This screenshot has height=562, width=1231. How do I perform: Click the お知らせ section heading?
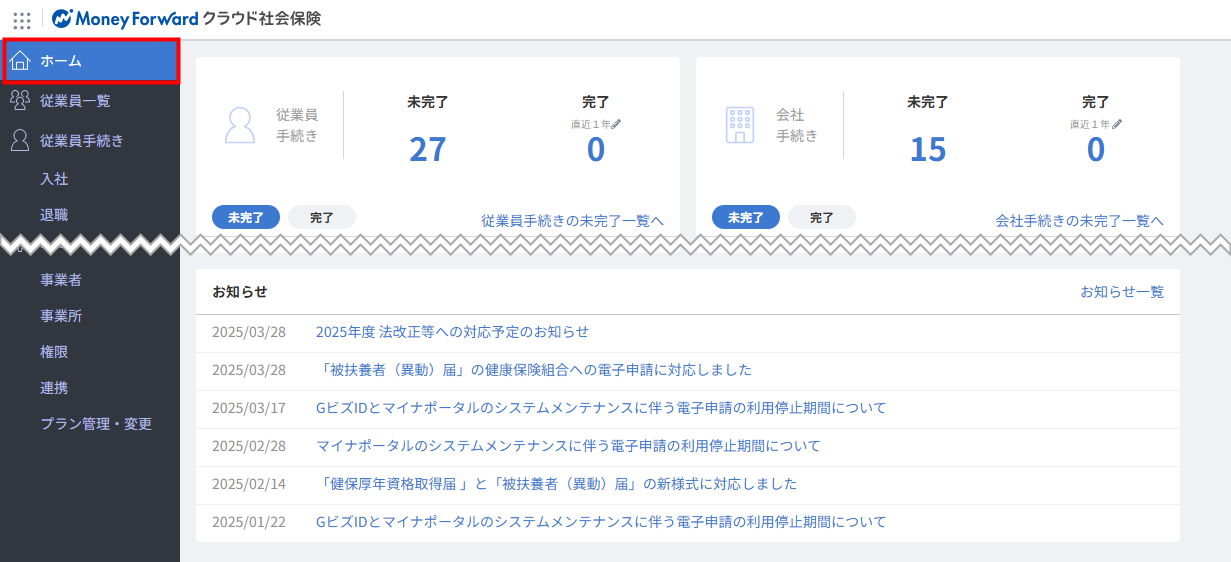point(240,292)
